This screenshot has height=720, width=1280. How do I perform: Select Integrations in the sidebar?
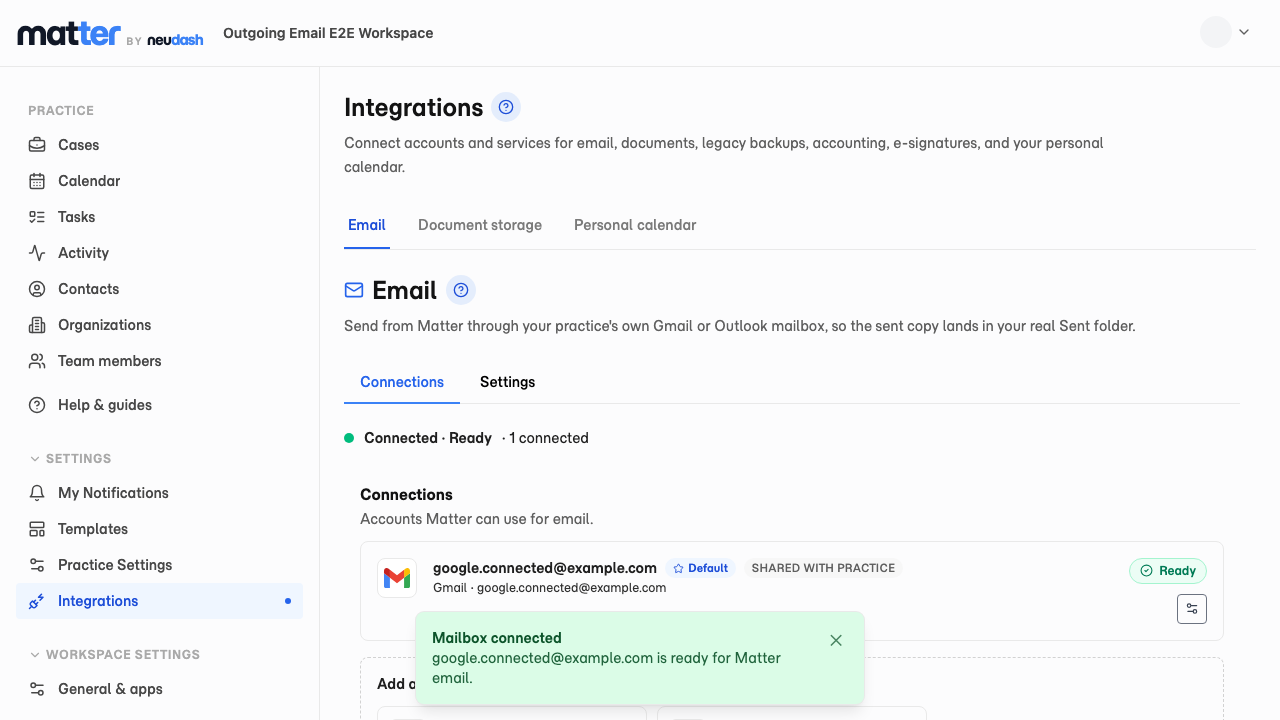(x=159, y=601)
